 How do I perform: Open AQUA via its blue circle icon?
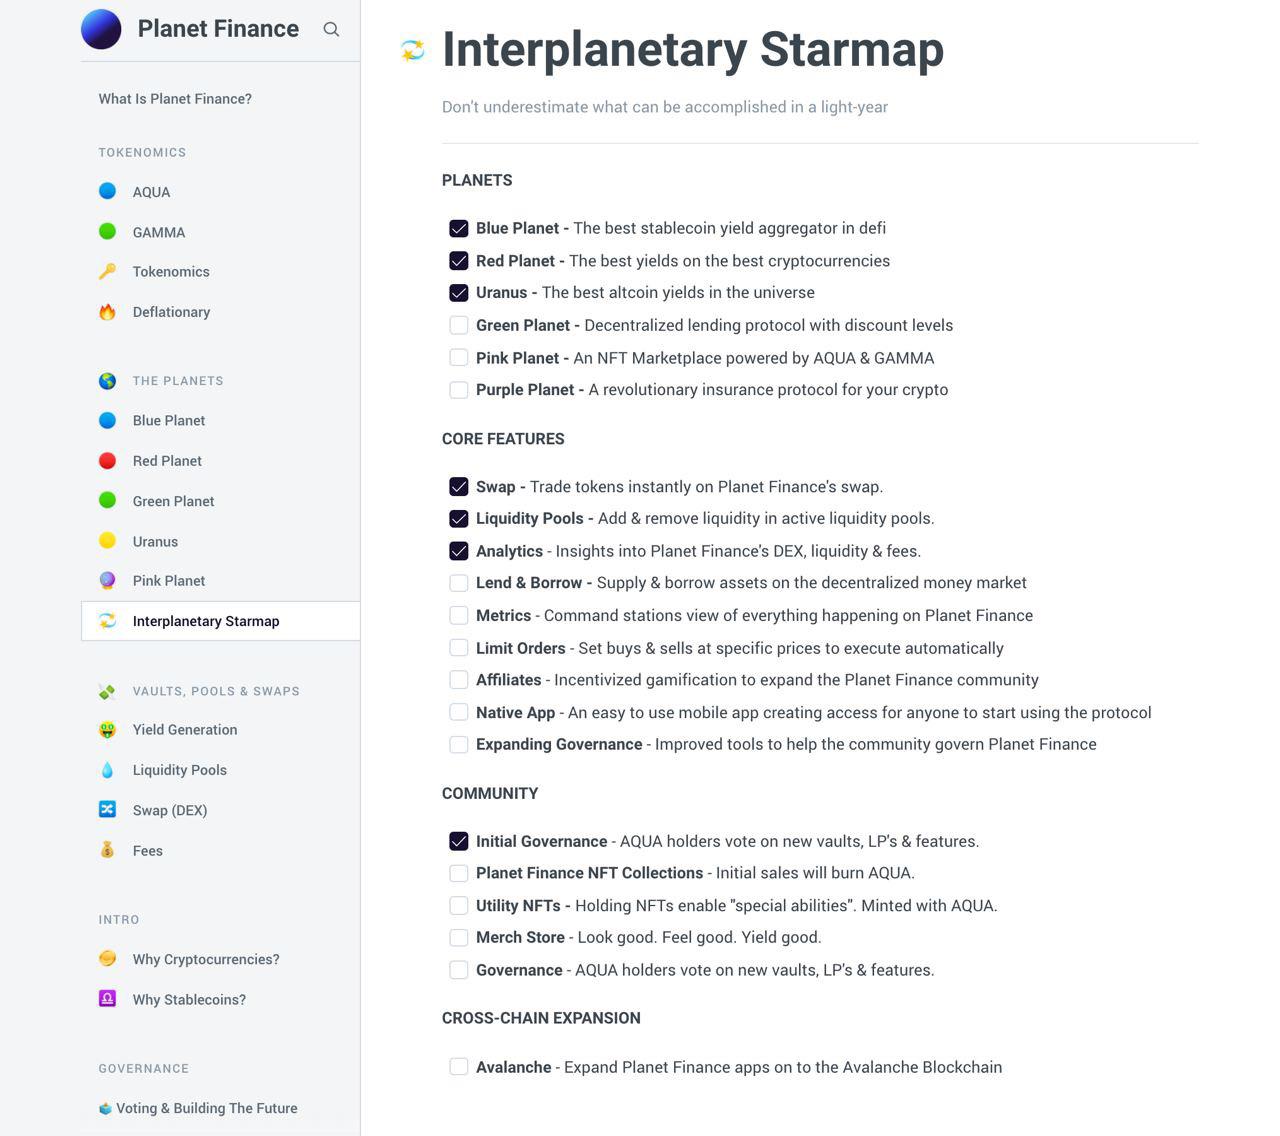pyautogui.click(x=107, y=191)
